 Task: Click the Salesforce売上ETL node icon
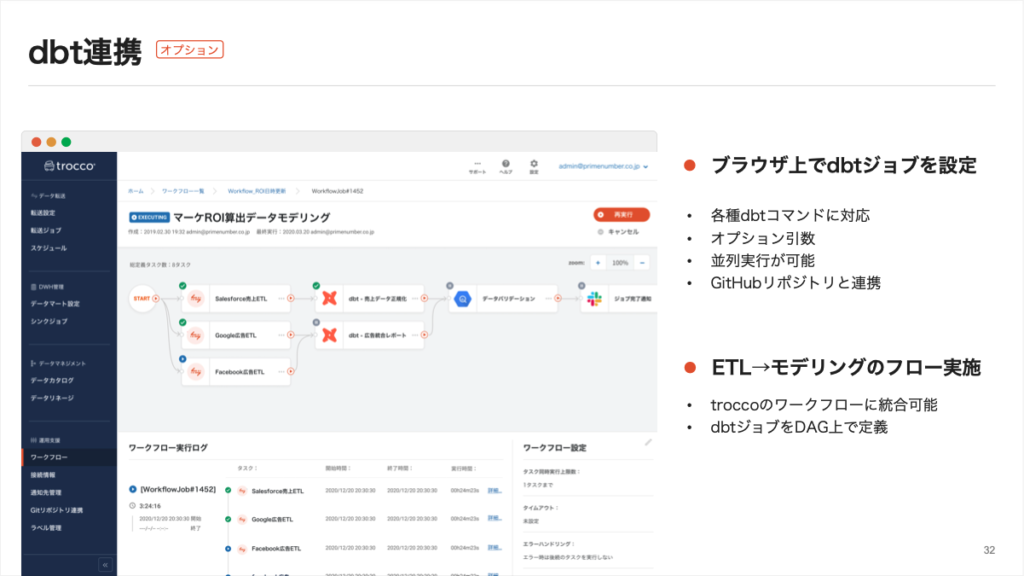pos(197,298)
